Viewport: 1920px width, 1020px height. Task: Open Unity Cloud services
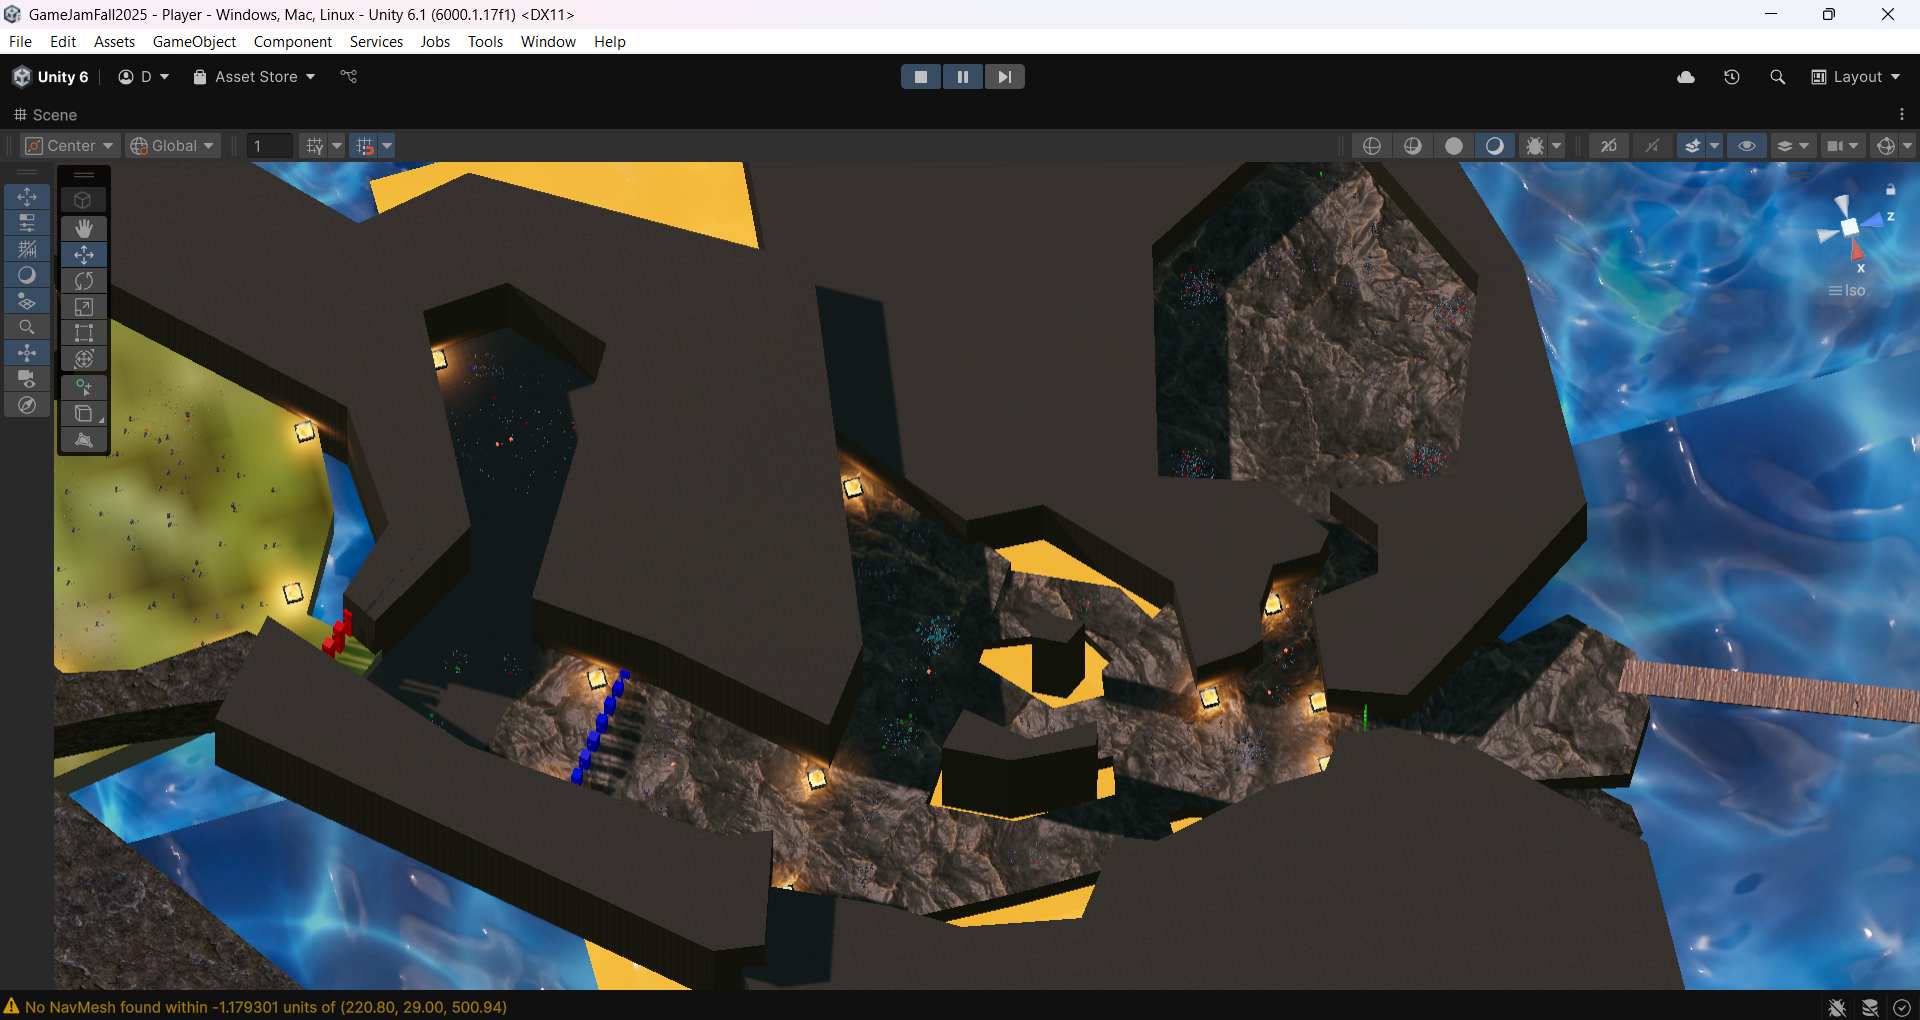(x=1686, y=77)
